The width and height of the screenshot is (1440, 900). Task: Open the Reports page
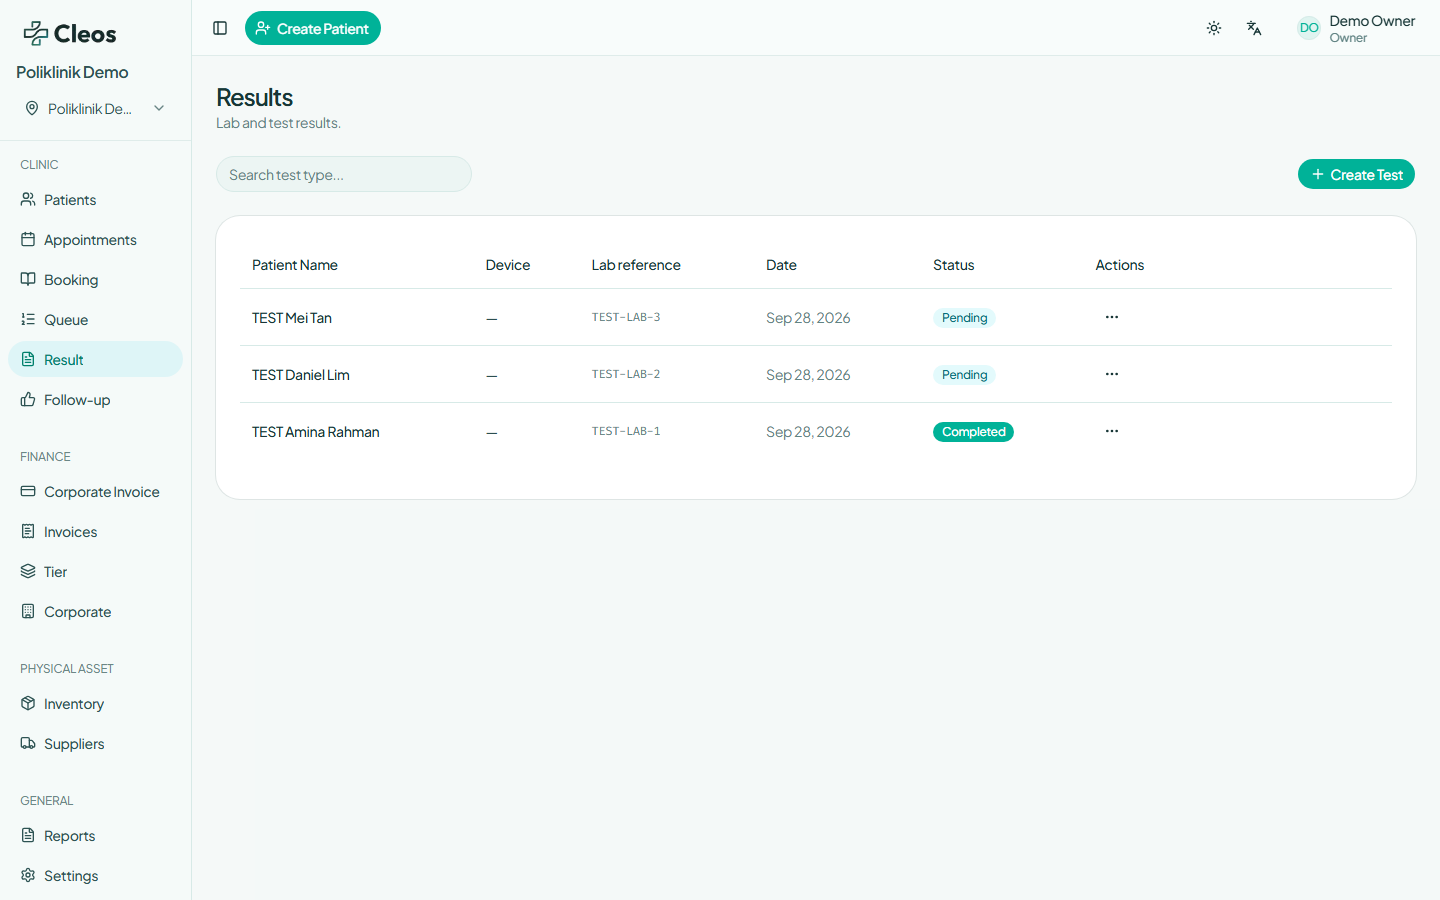point(95,836)
